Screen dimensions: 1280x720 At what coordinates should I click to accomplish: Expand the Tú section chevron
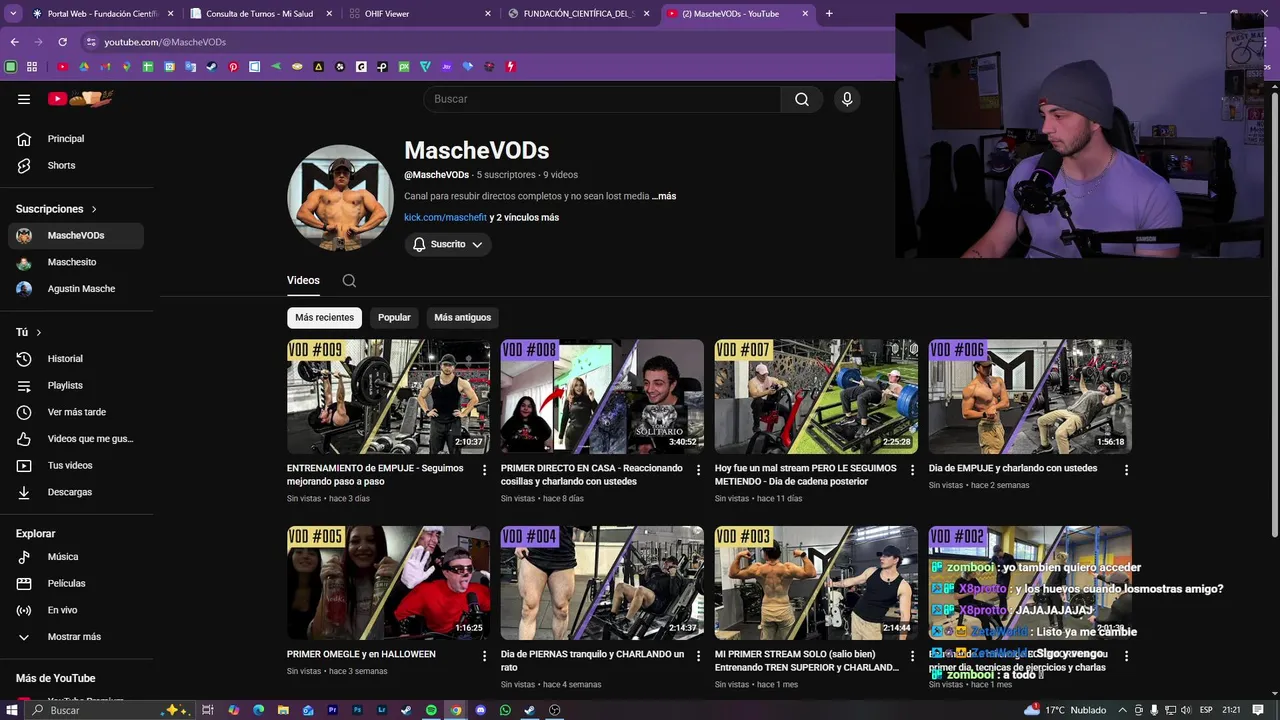click(39, 332)
